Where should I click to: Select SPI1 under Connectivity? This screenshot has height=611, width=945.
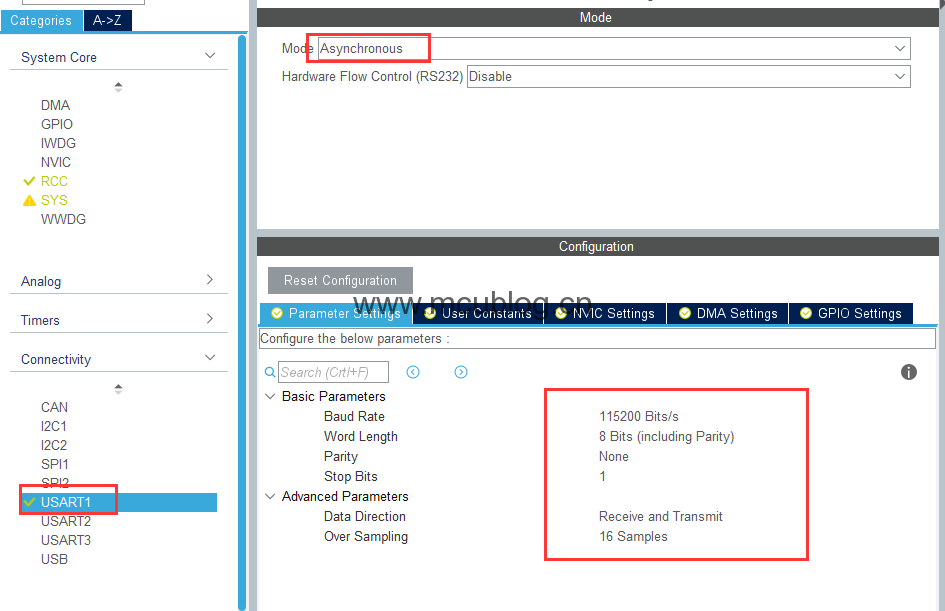pos(55,464)
